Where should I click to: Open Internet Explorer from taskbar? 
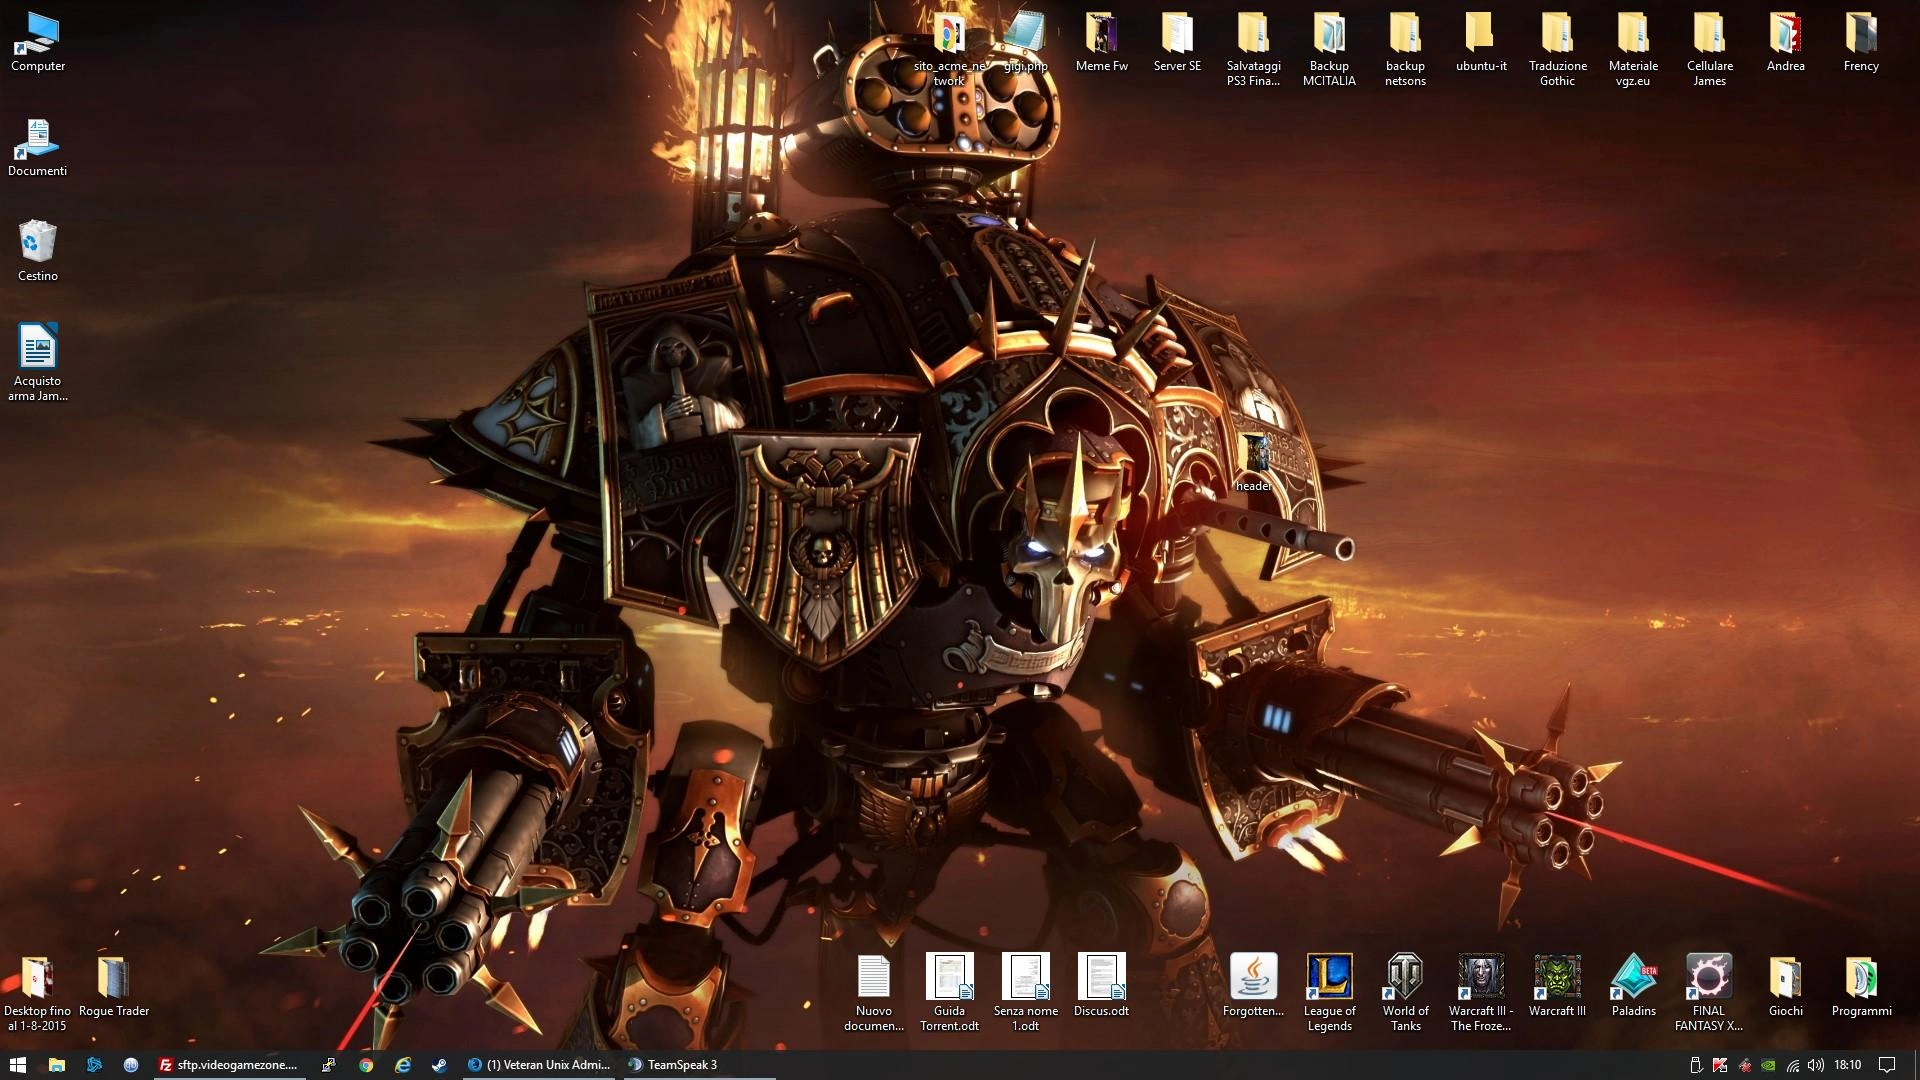[403, 1065]
